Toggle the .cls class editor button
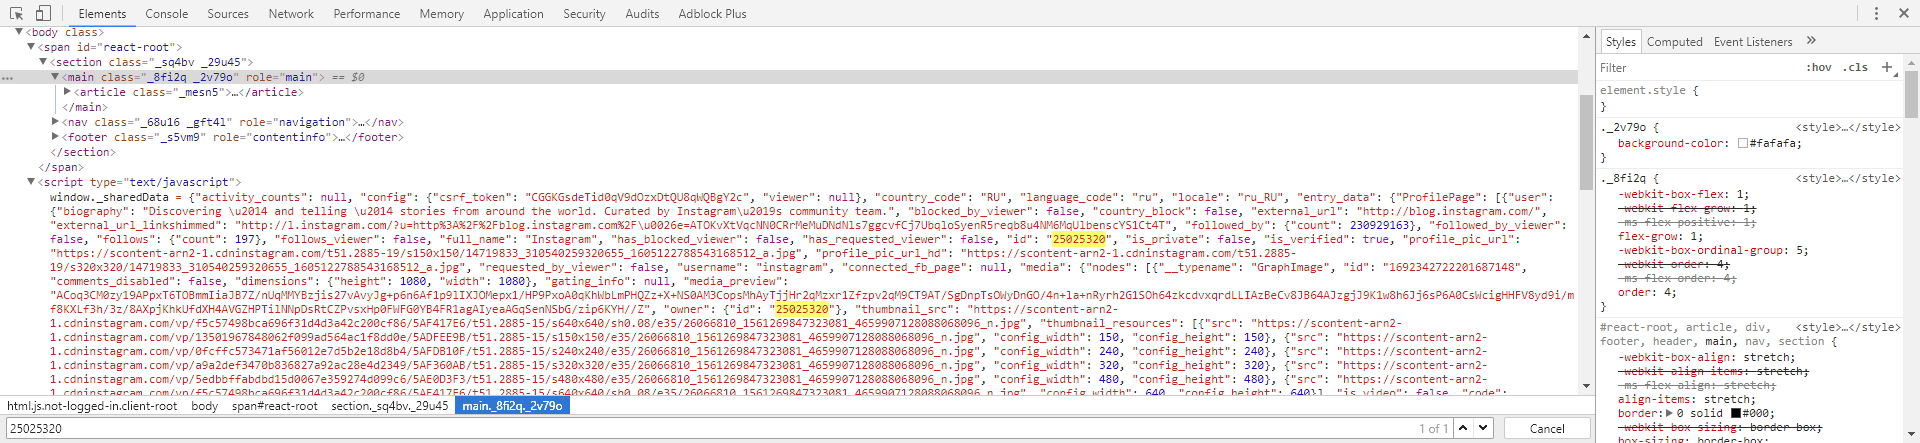The height and width of the screenshot is (443, 1920). point(1855,68)
